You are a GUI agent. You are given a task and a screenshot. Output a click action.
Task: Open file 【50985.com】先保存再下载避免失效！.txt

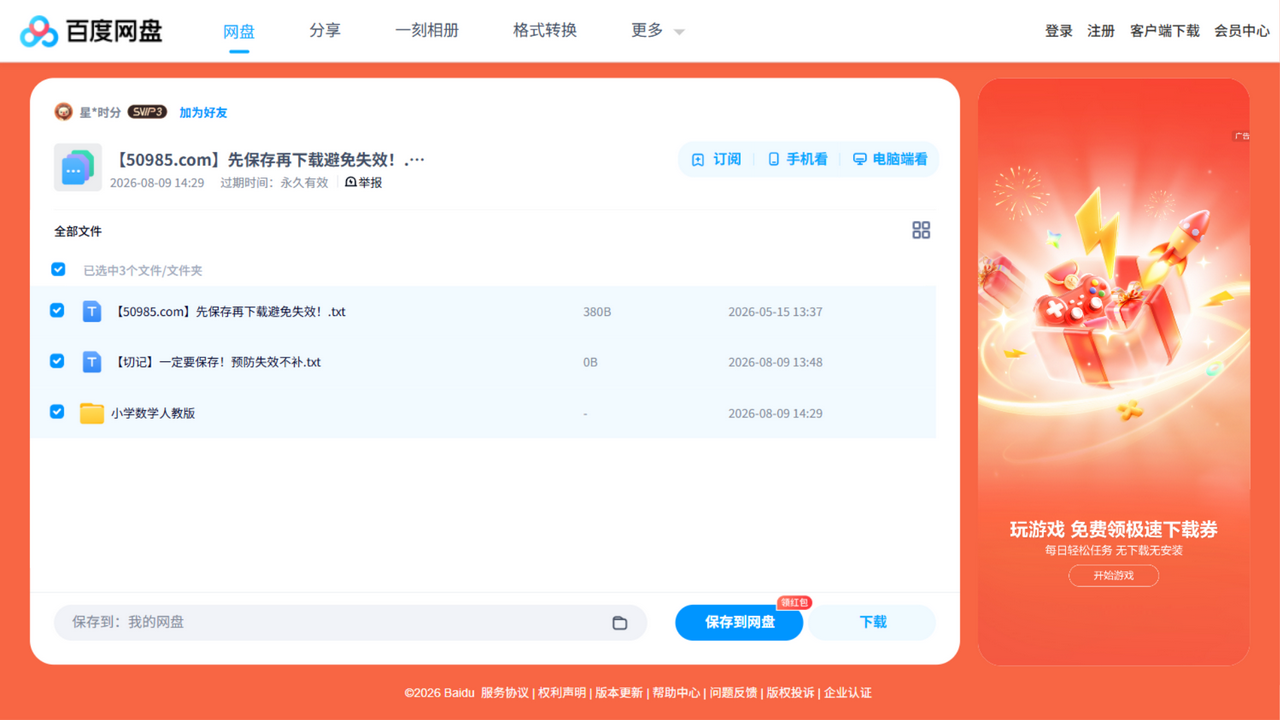pos(229,312)
